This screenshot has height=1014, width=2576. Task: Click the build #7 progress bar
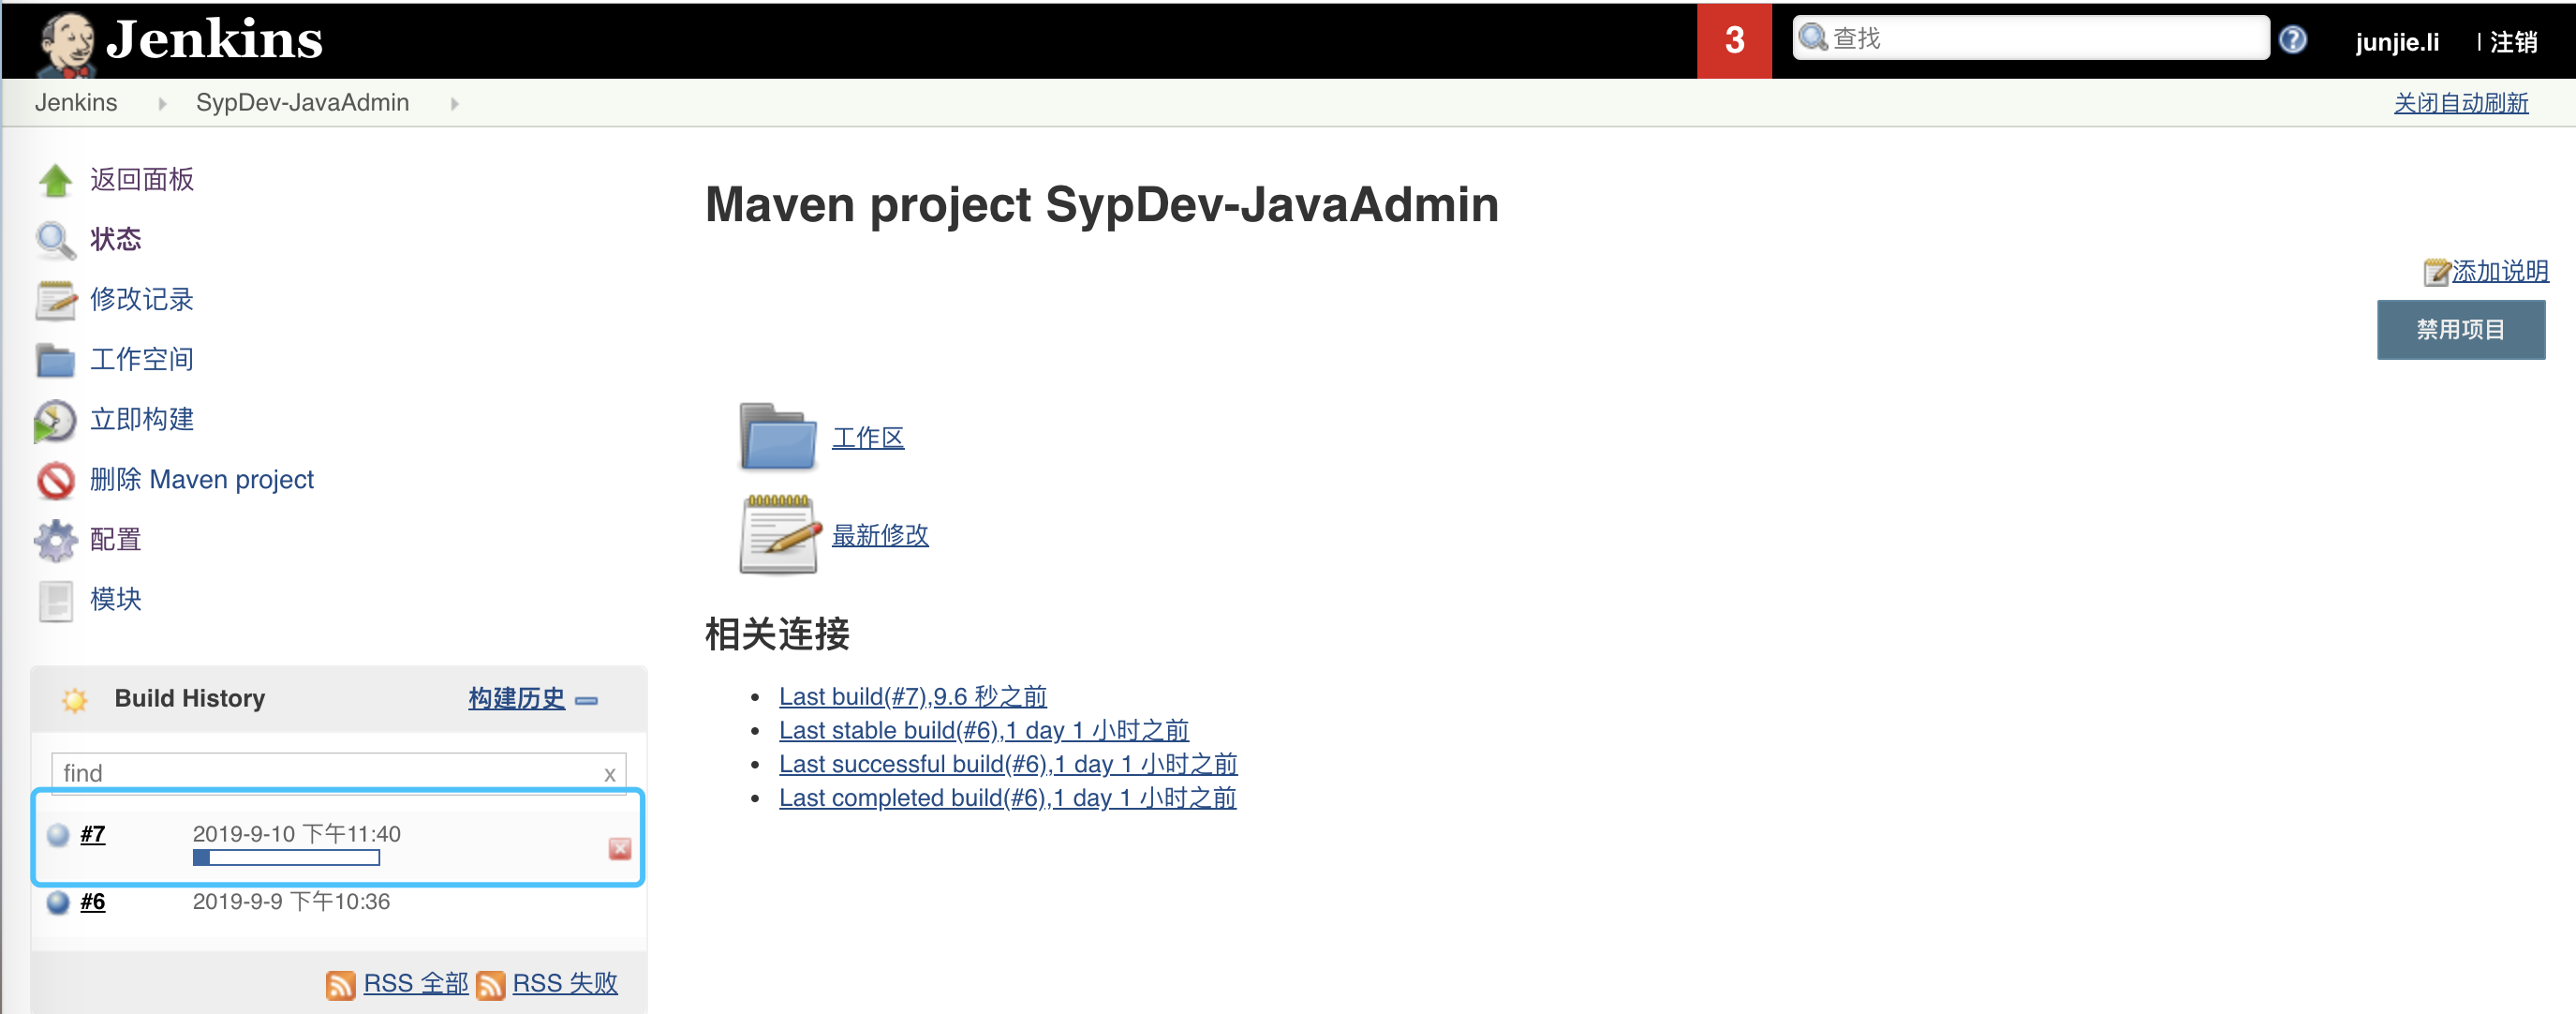point(286,858)
